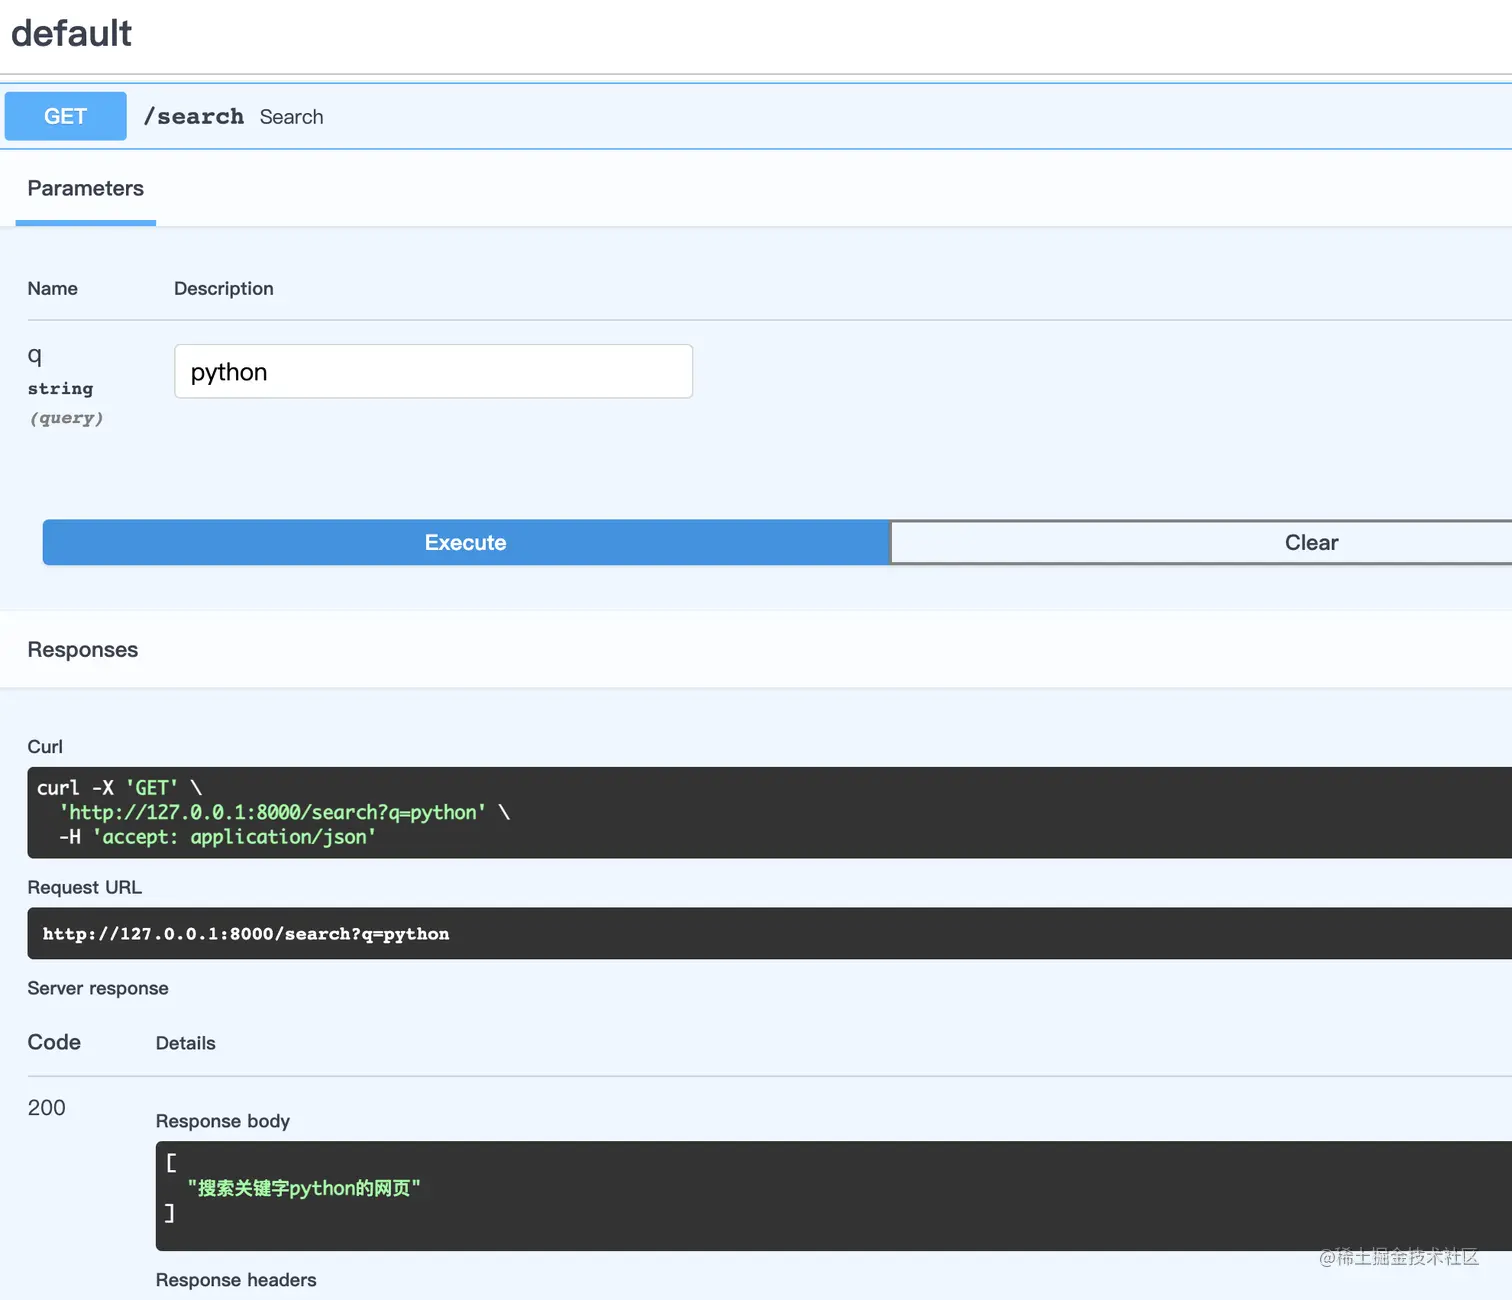Collapse the GET /search operation header
Viewport: 1512px width, 1300px height.
pyautogui.click(x=756, y=116)
